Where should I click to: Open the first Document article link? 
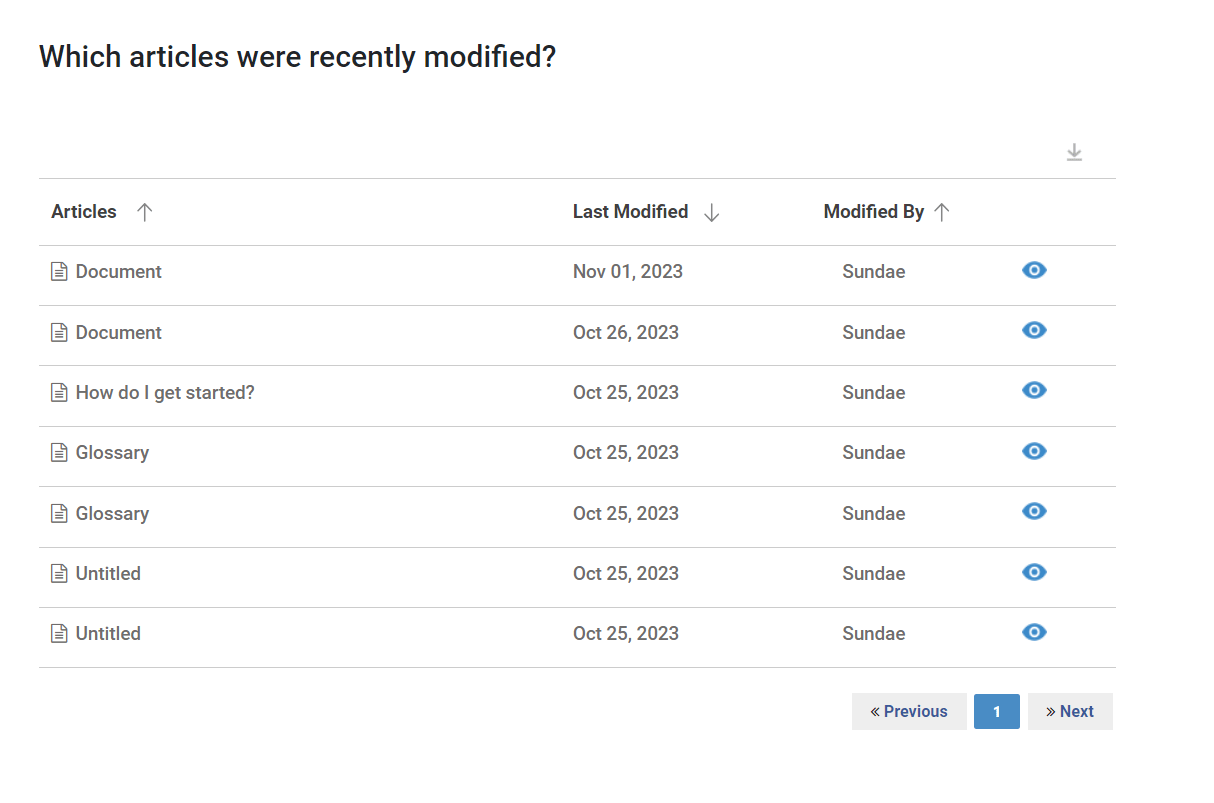coord(119,272)
